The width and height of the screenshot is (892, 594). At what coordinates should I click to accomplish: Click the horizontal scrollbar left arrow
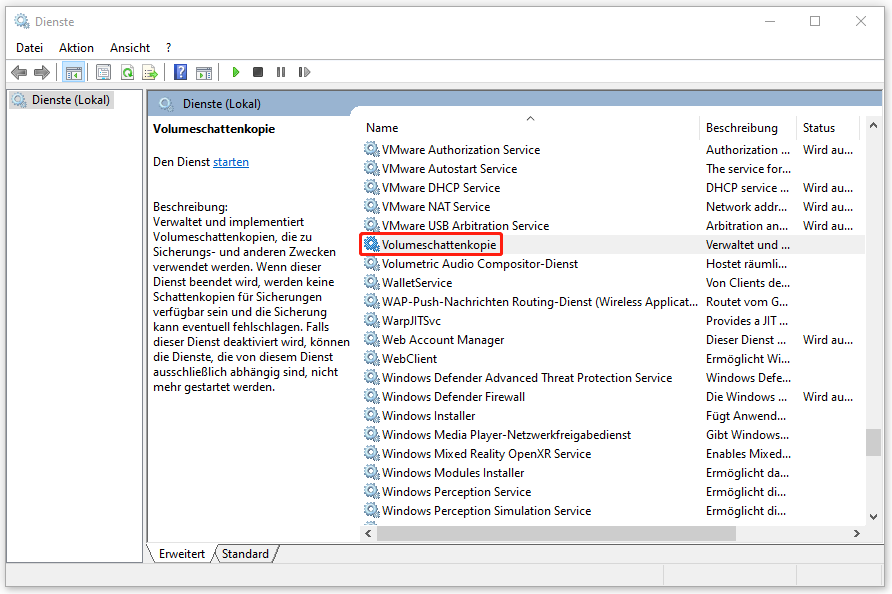point(369,533)
